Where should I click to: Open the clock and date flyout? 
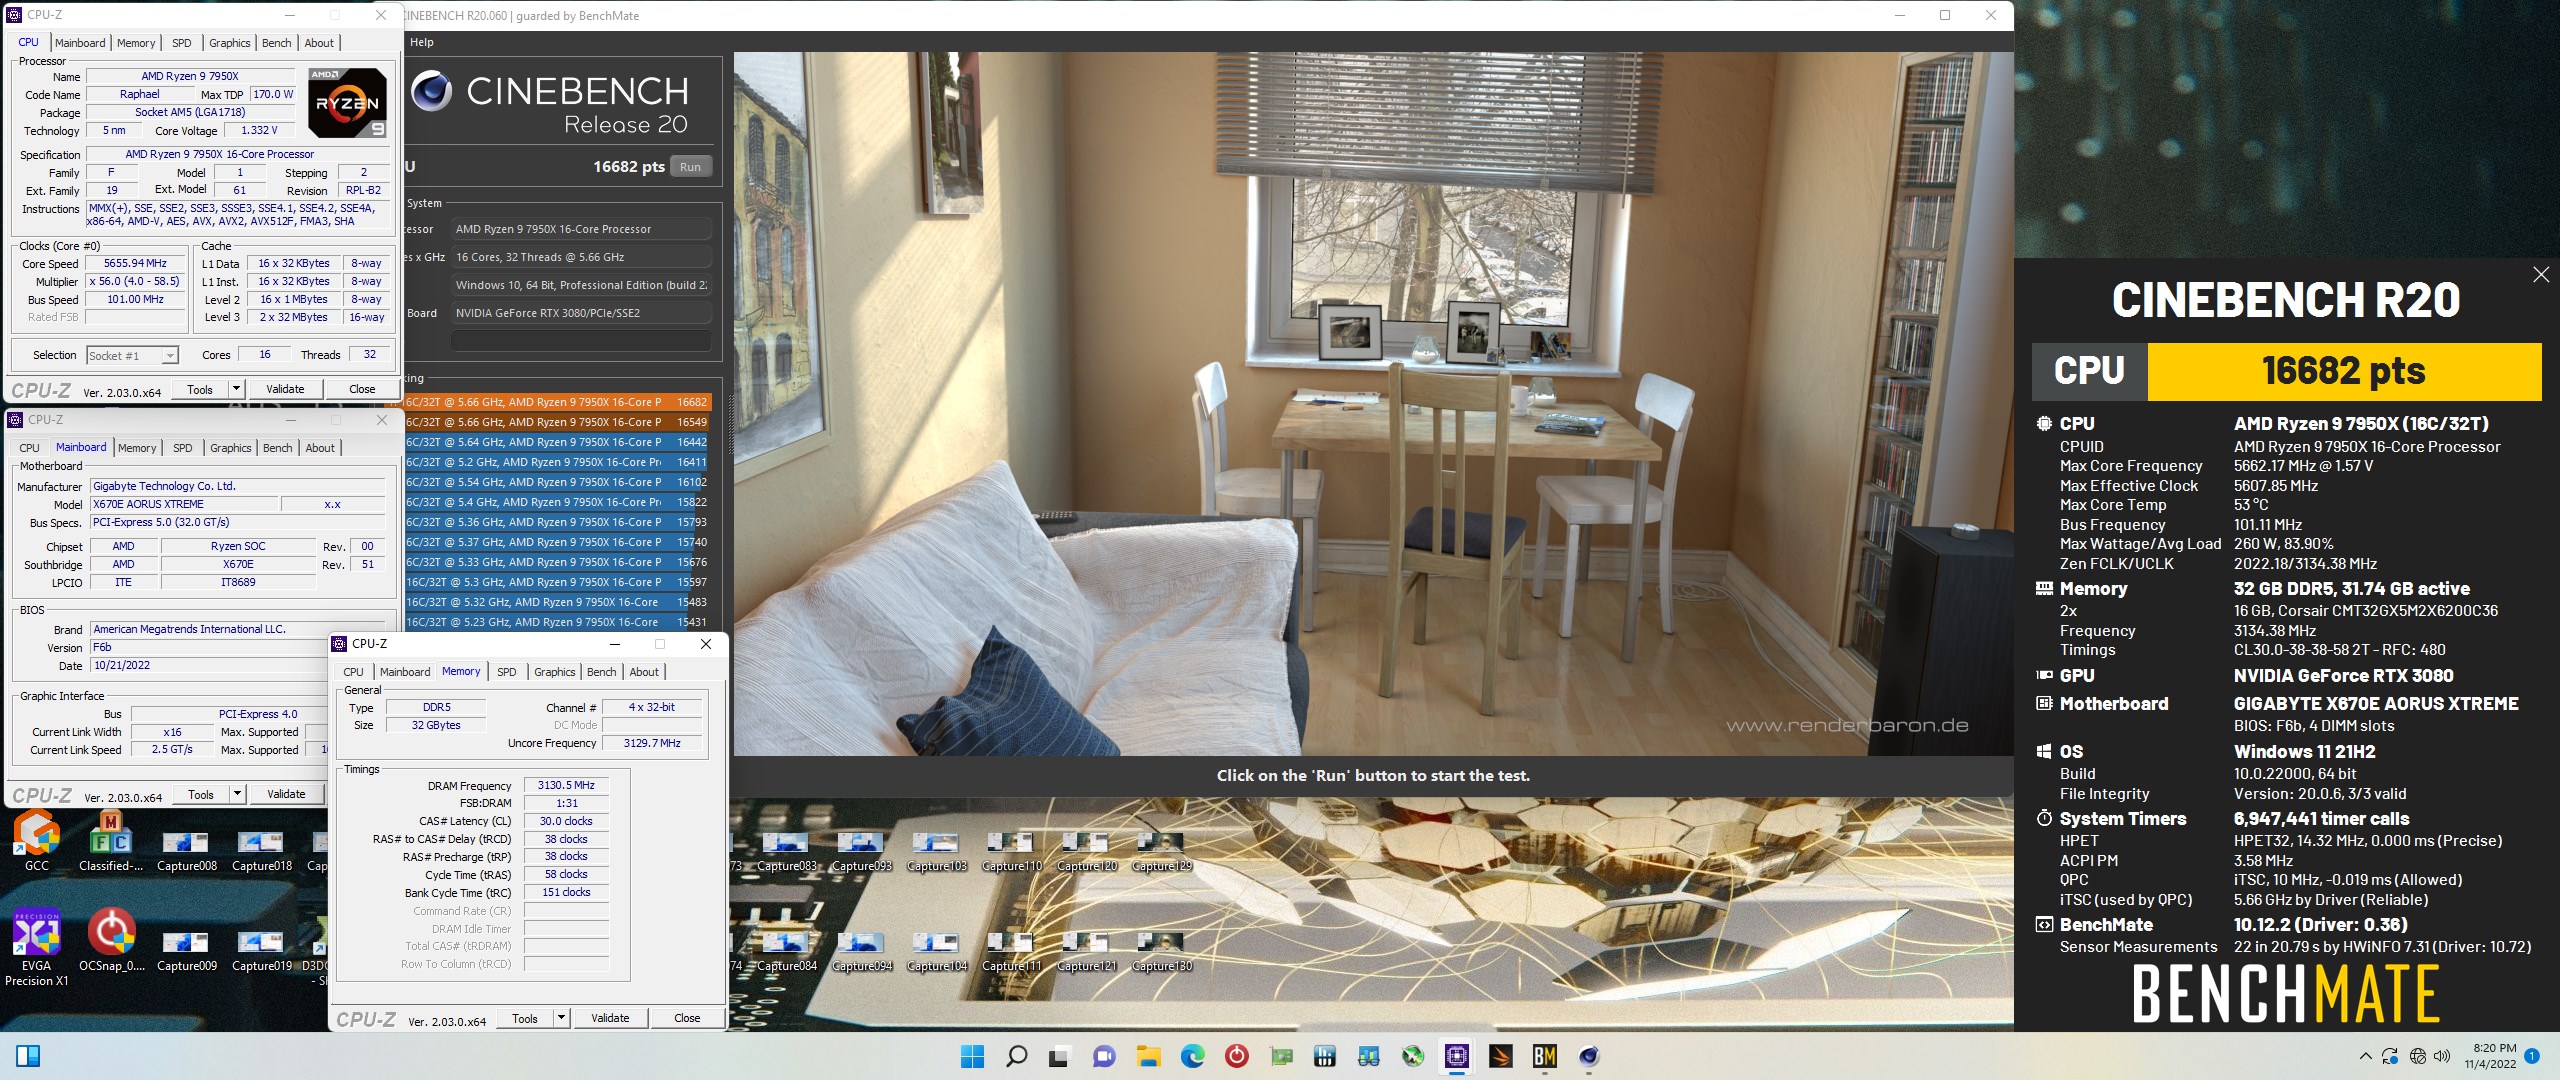click(x=2490, y=1056)
